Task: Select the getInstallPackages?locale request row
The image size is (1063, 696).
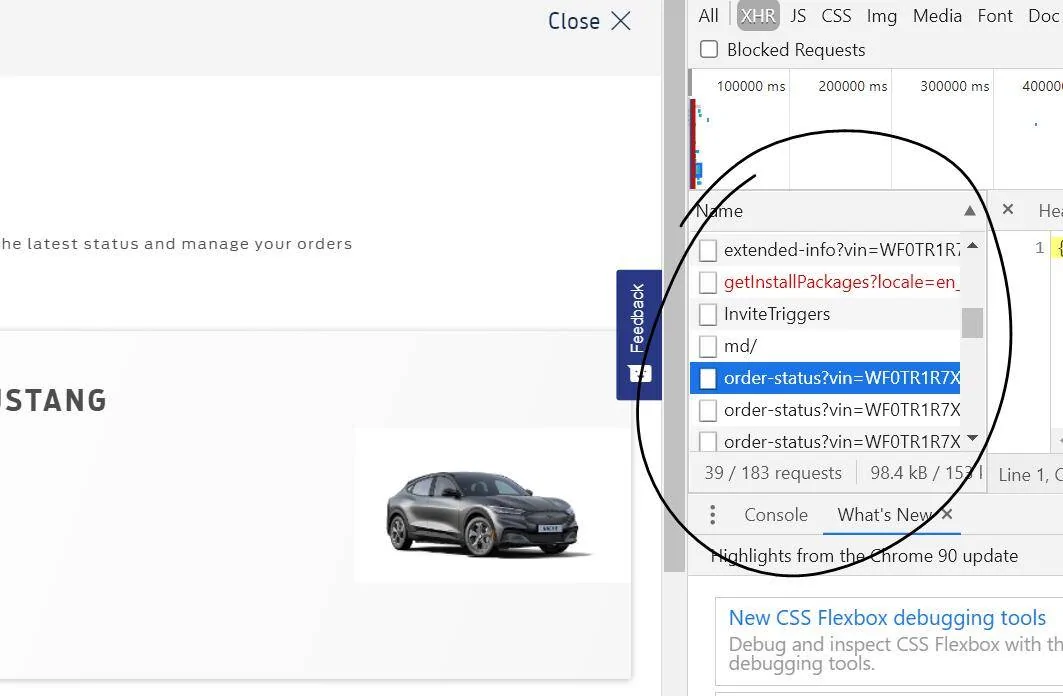Action: pyautogui.click(x=825, y=282)
